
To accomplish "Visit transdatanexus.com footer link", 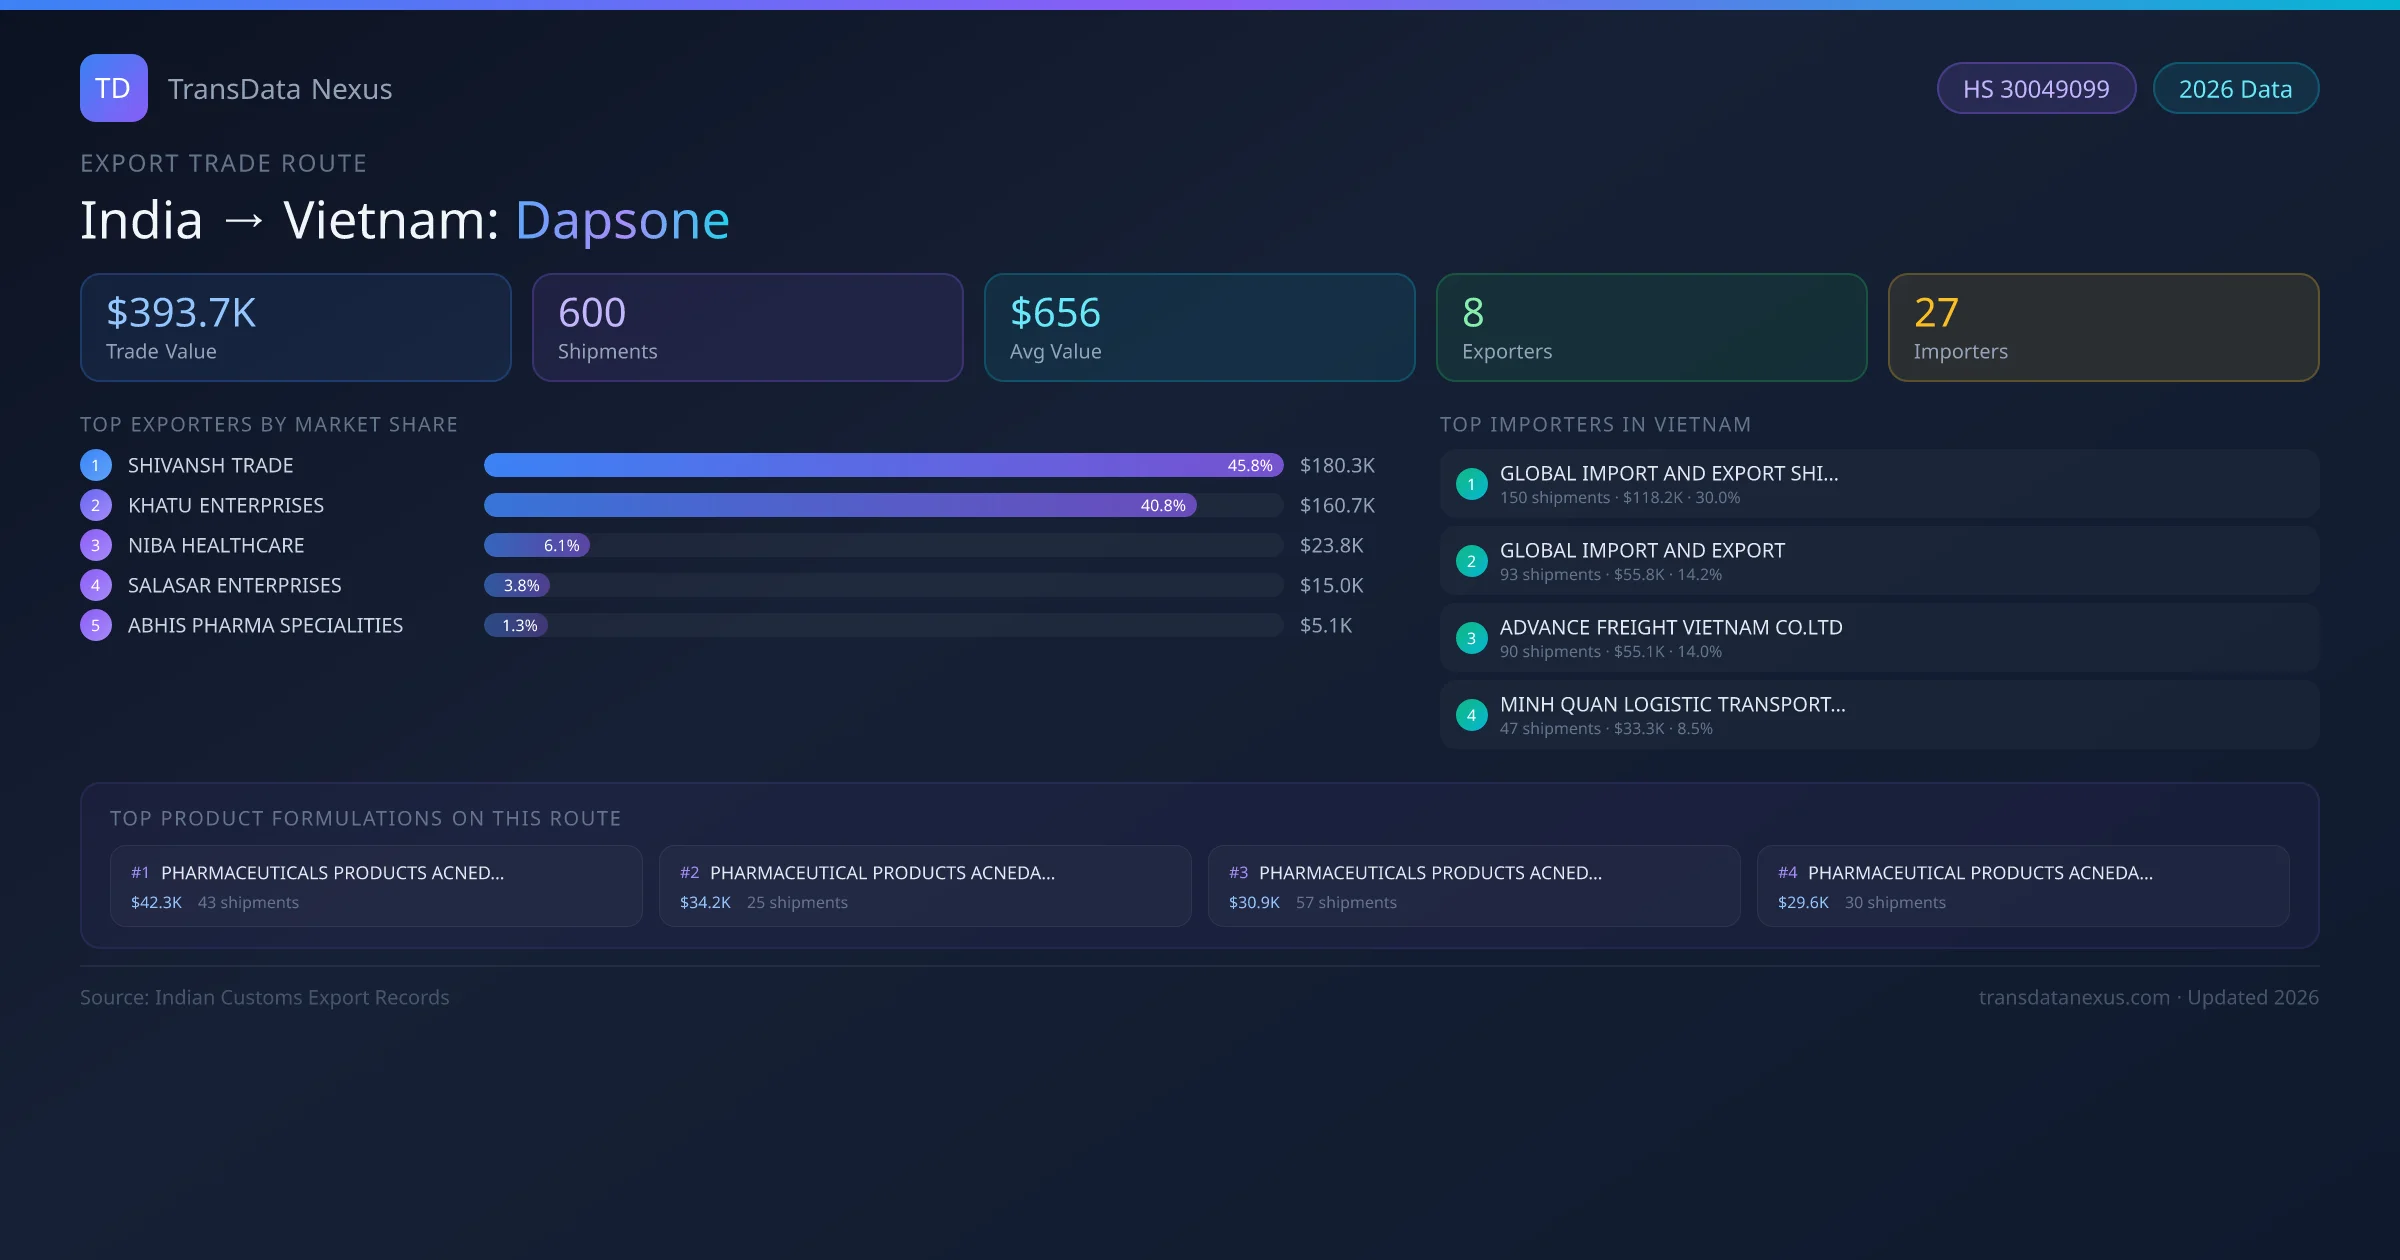I will pyautogui.click(x=2074, y=997).
